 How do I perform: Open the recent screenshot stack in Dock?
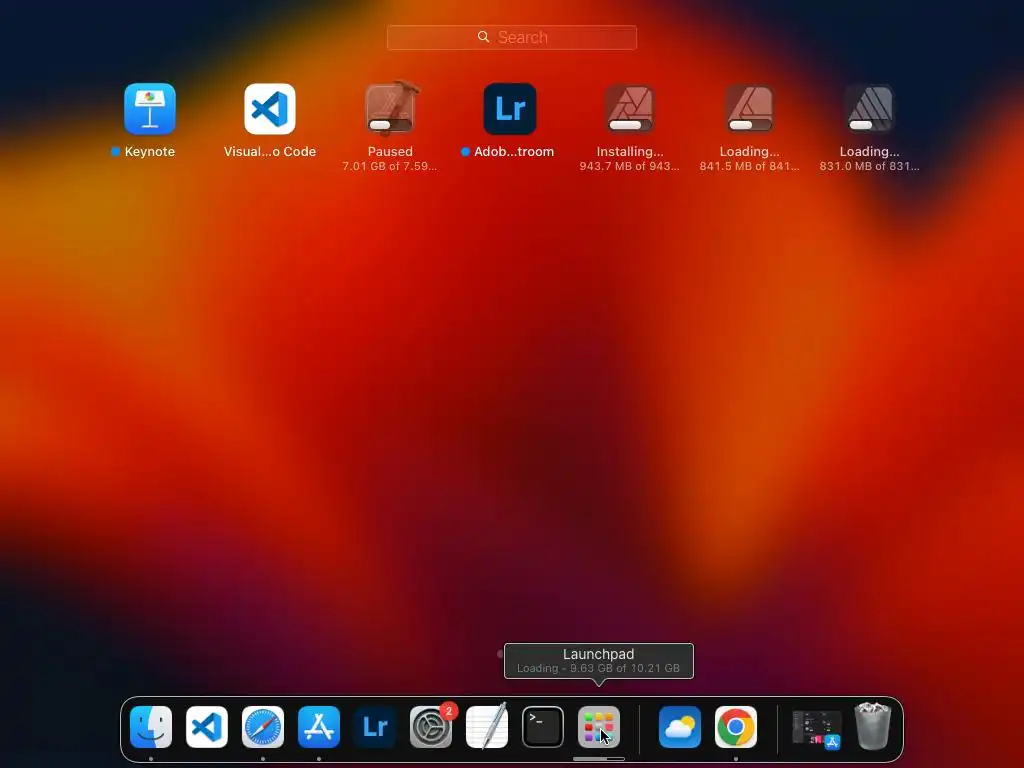816,728
